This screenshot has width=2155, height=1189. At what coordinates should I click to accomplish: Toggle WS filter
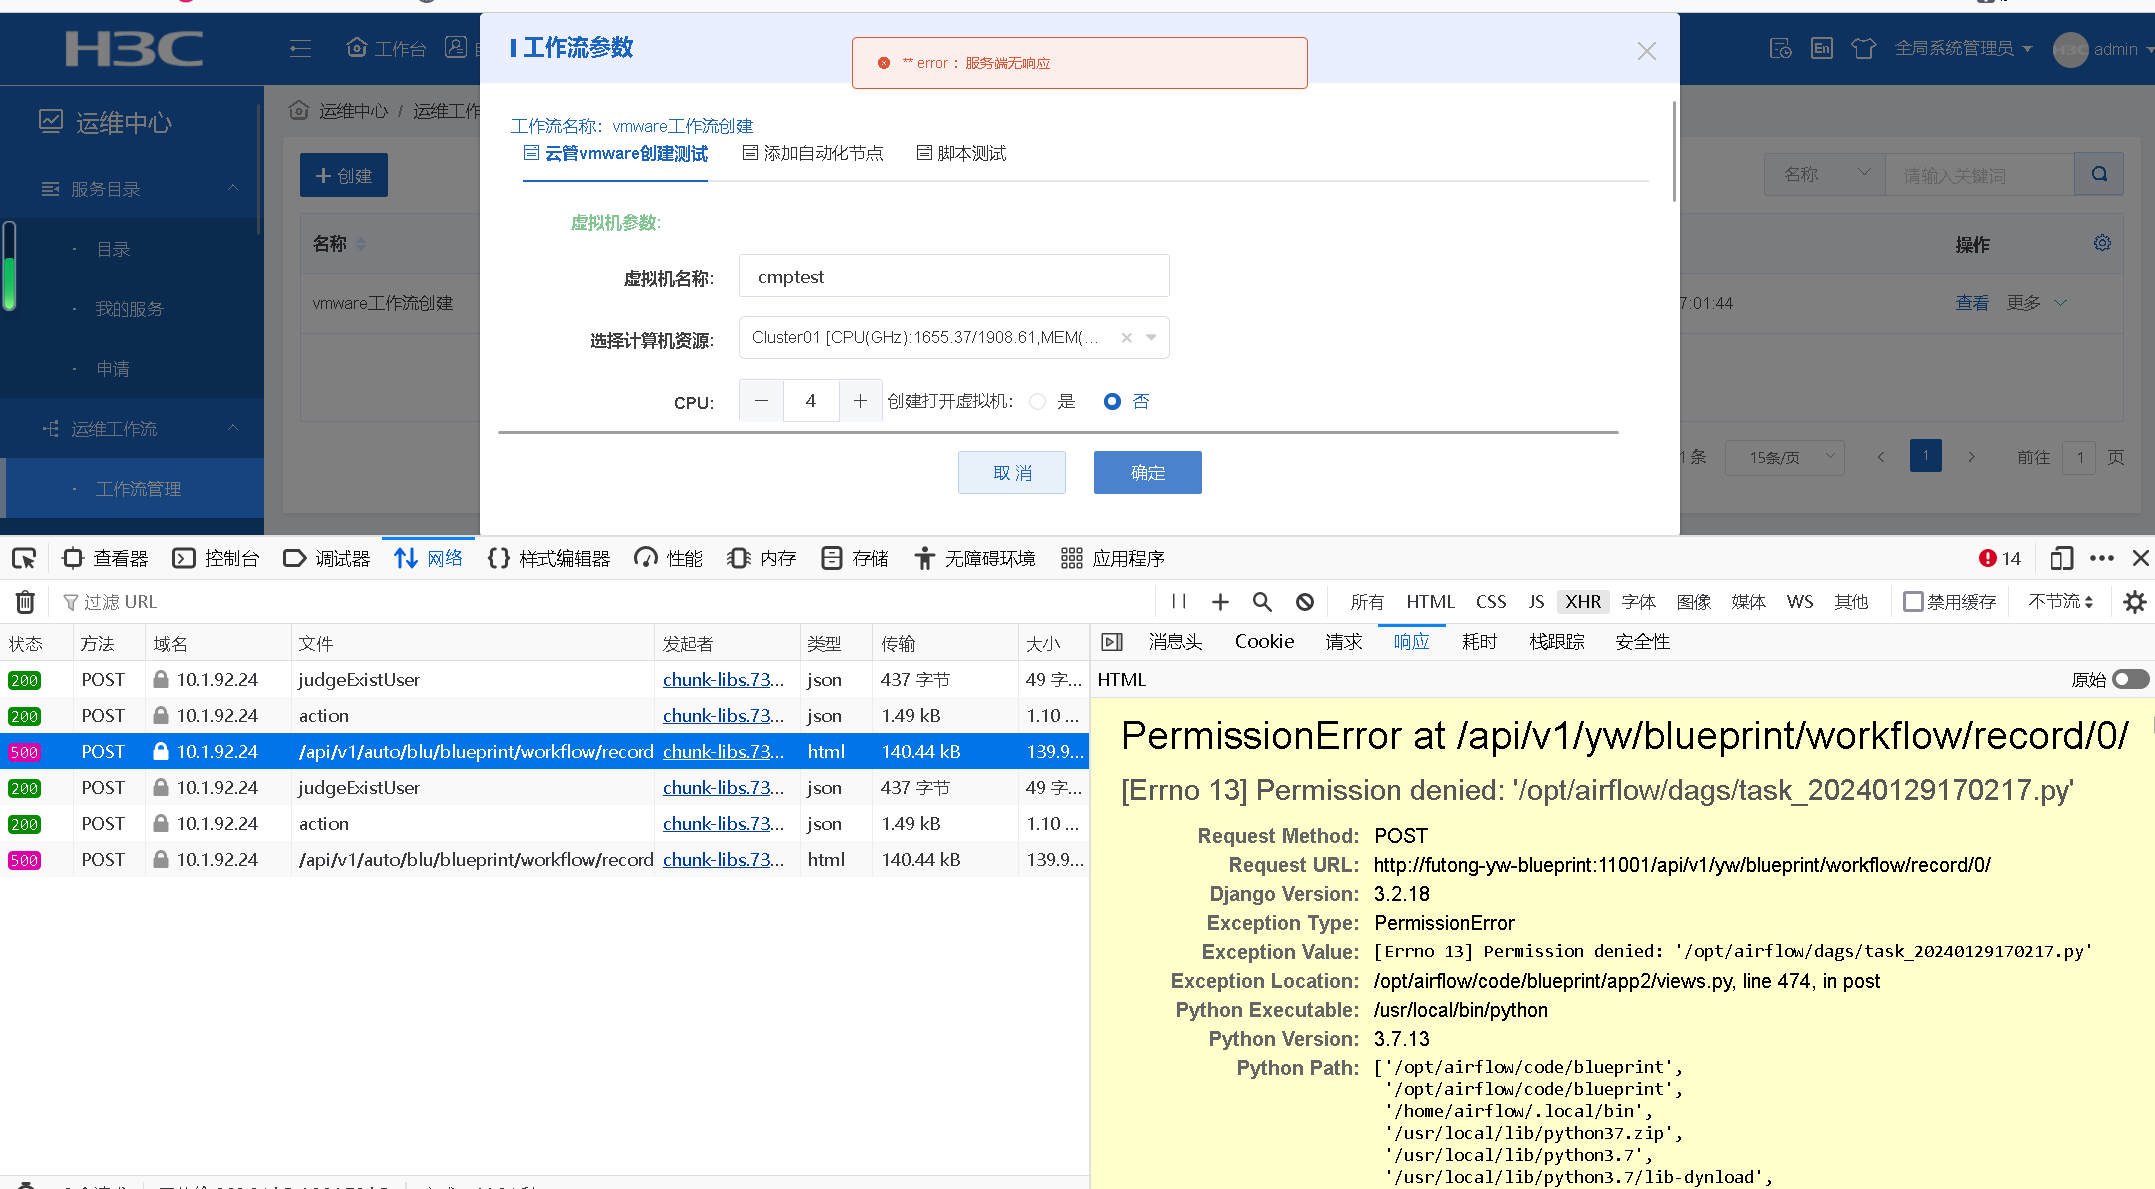tap(1800, 601)
